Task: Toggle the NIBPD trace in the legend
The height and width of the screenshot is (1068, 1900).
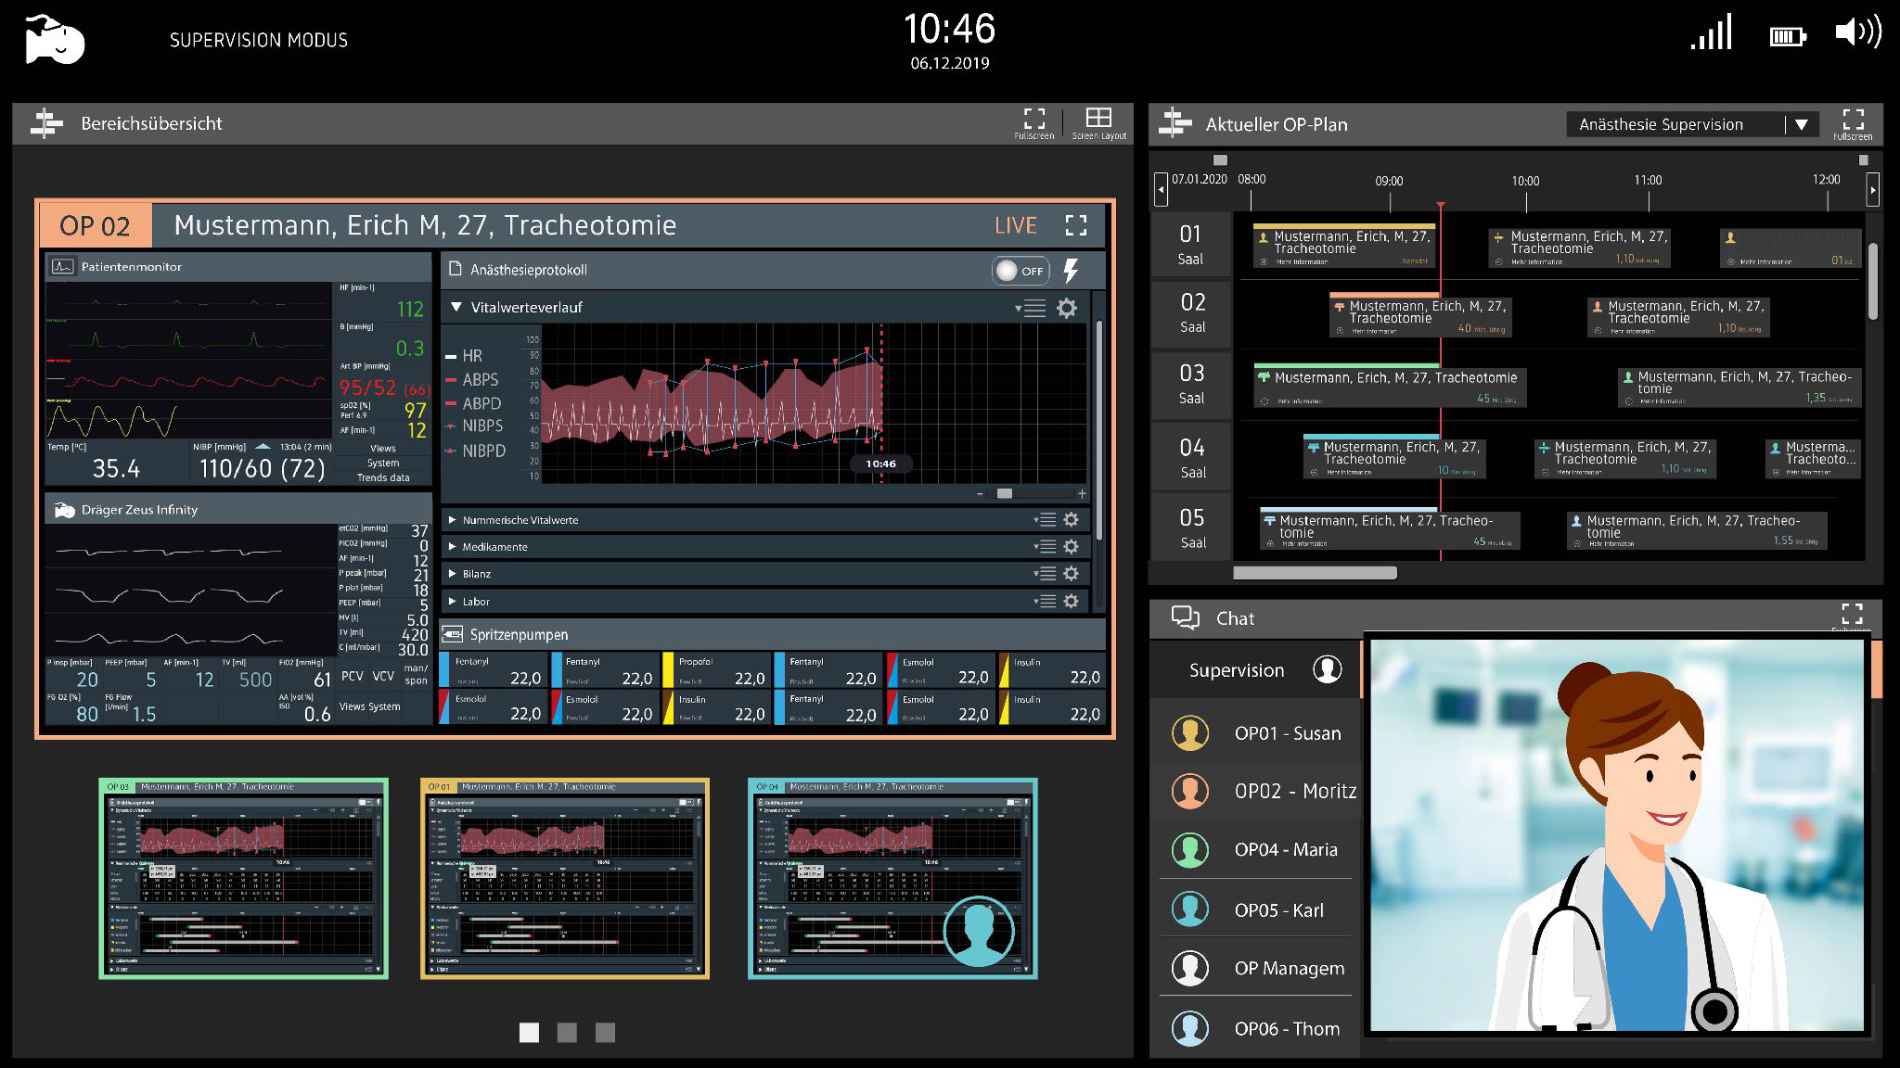Action: (476, 451)
